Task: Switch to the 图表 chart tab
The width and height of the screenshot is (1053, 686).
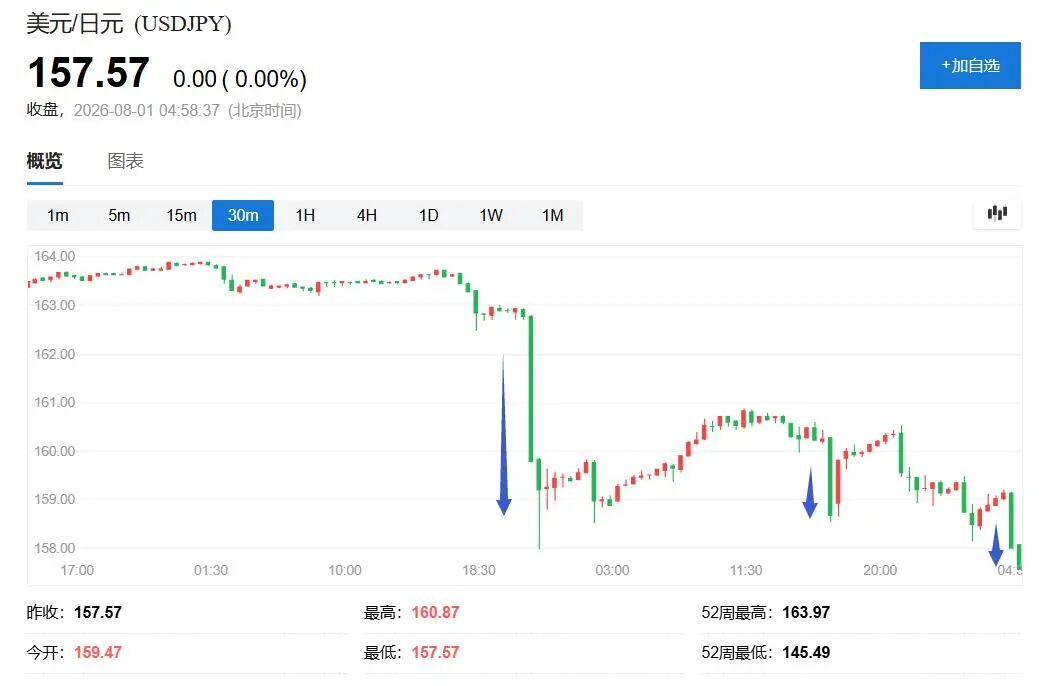Action: [x=126, y=161]
